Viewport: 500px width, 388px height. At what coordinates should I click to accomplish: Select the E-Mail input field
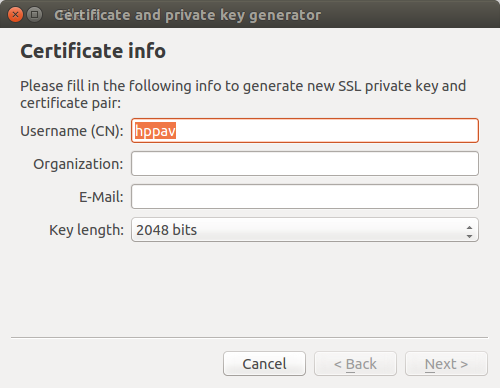click(305, 197)
